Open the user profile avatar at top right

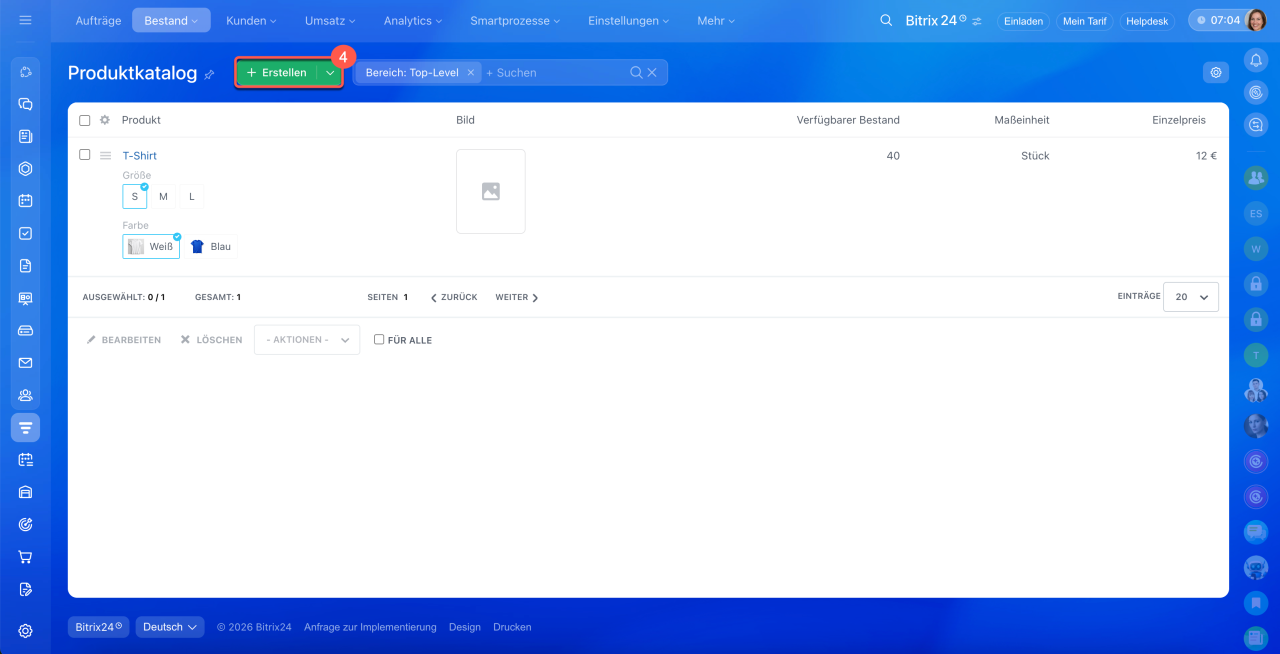click(1257, 20)
